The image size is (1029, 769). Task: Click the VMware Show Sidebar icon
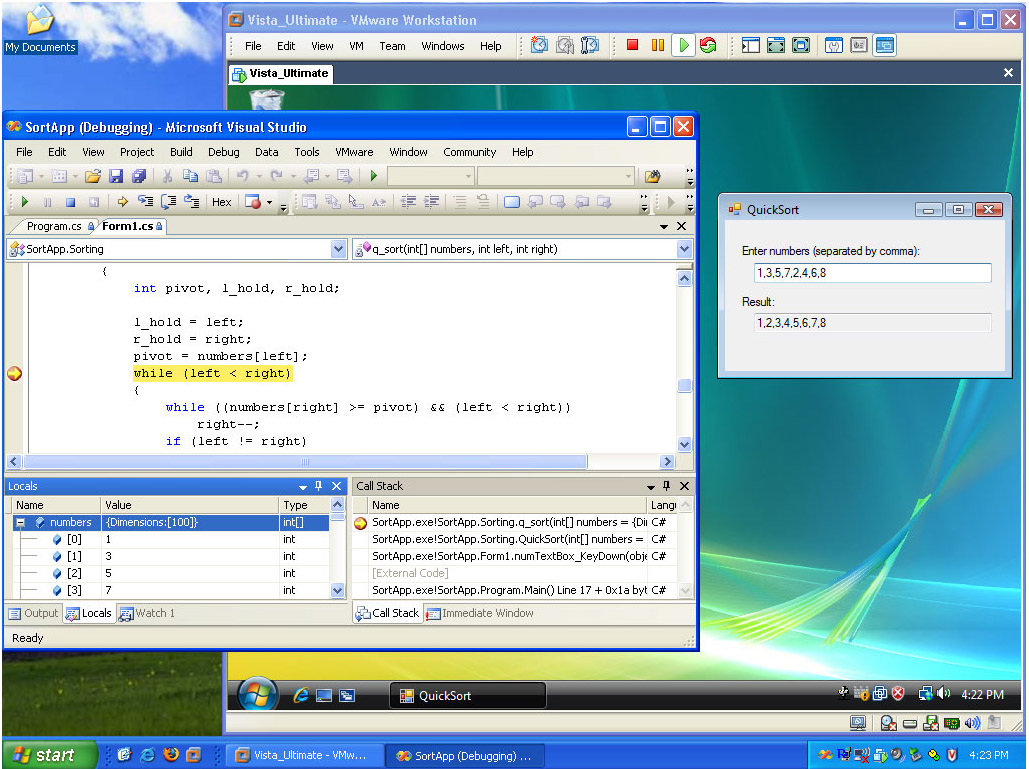coord(751,45)
